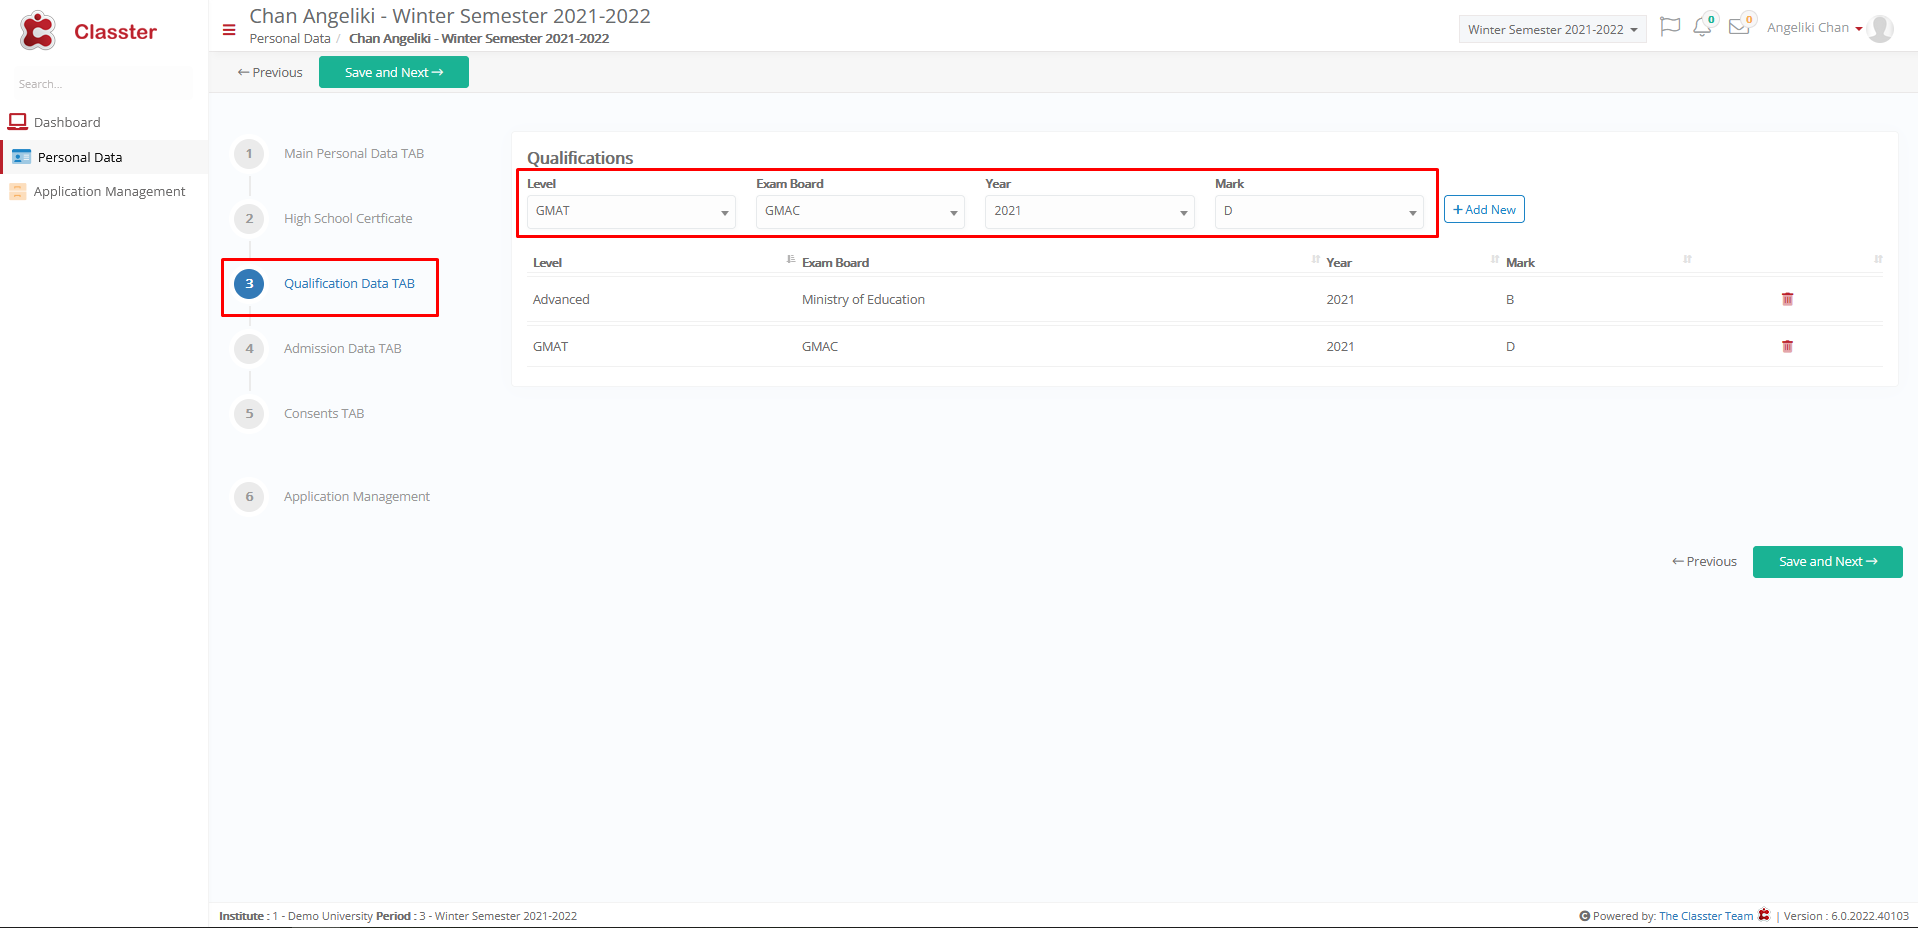Click step 4 circle in wizard

[249, 348]
